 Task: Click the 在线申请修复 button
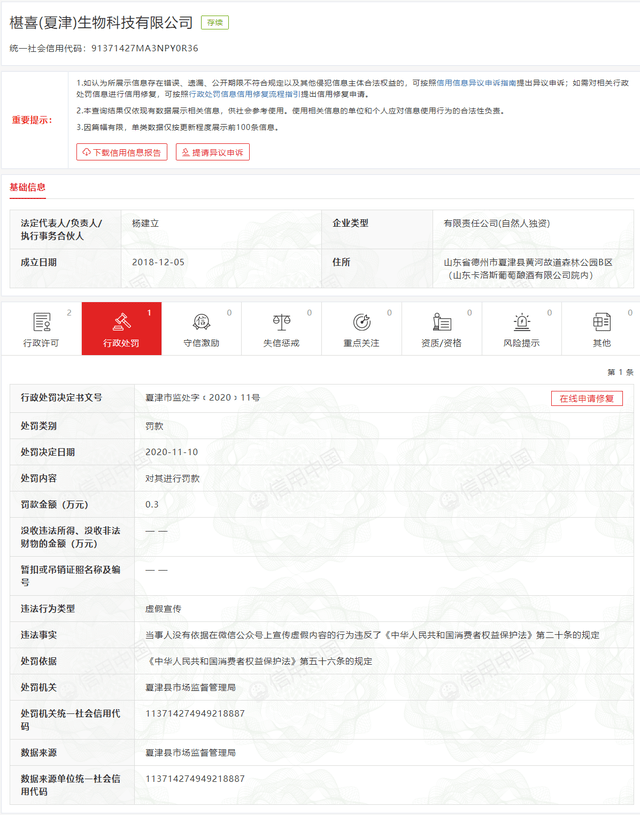(x=586, y=398)
